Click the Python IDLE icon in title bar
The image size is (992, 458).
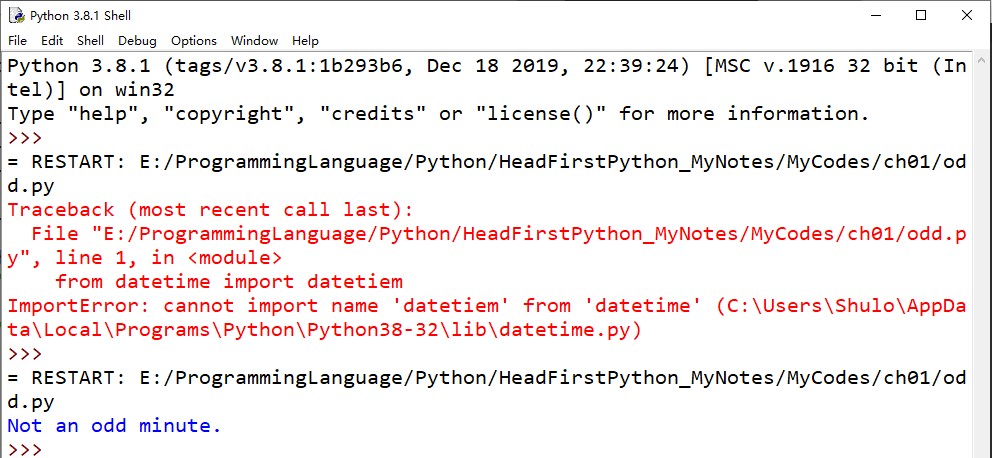pos(16,15)
